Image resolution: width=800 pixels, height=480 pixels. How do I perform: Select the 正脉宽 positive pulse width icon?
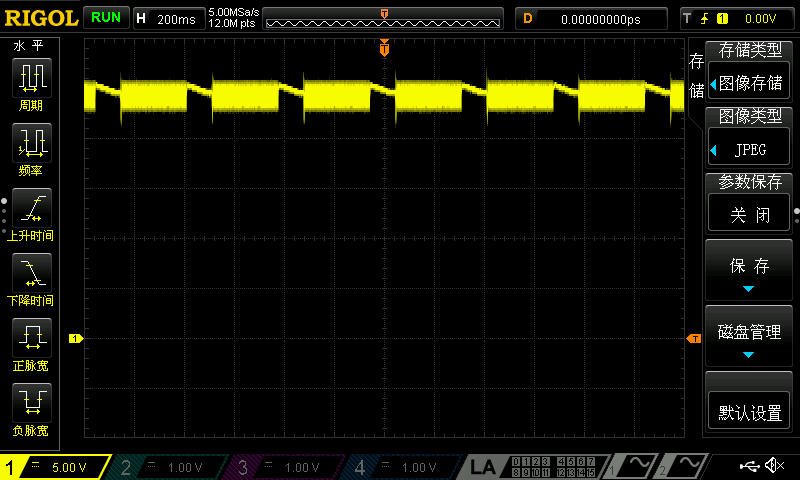31,338
